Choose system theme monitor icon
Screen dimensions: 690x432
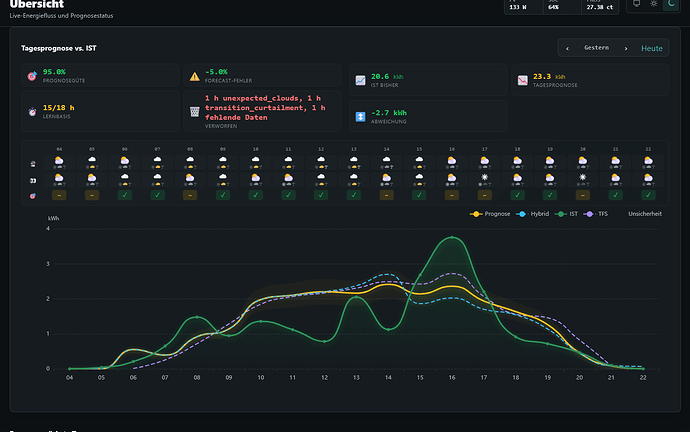(x=637, y=4)
